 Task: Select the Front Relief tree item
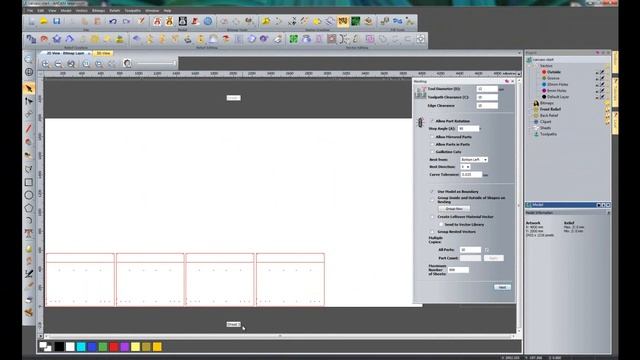[550, 109]
